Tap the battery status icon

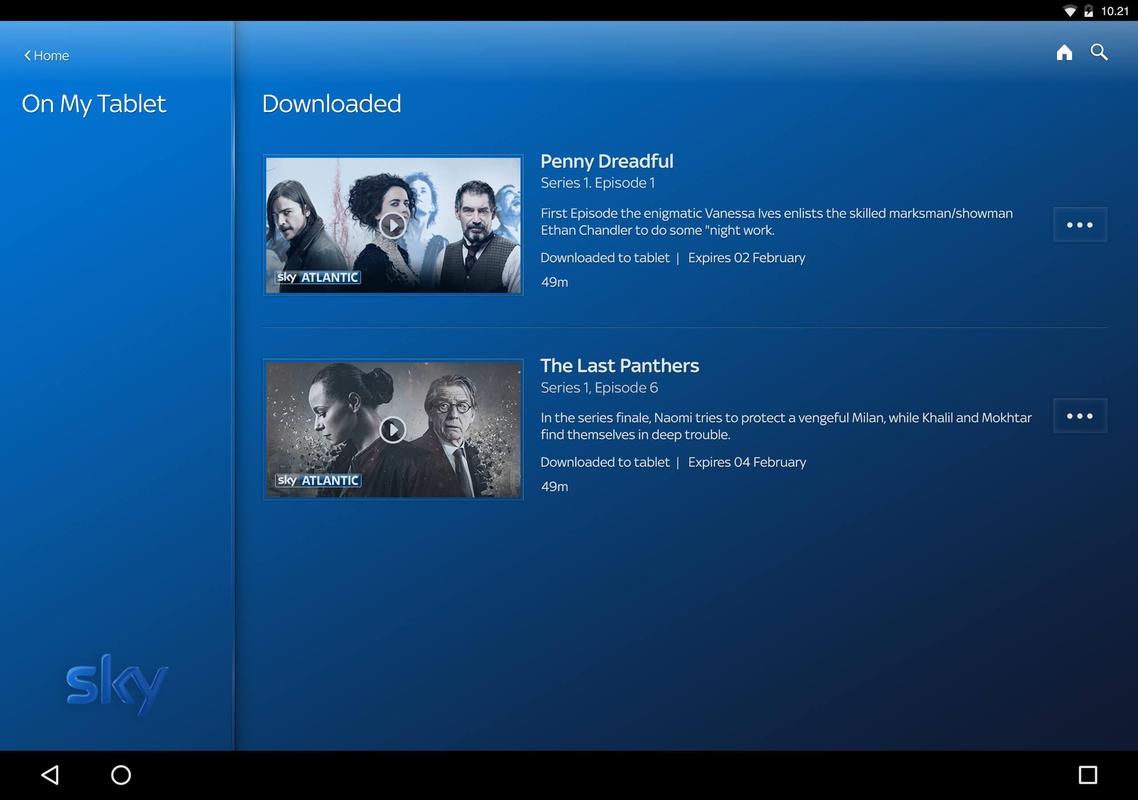(1088, 11)
